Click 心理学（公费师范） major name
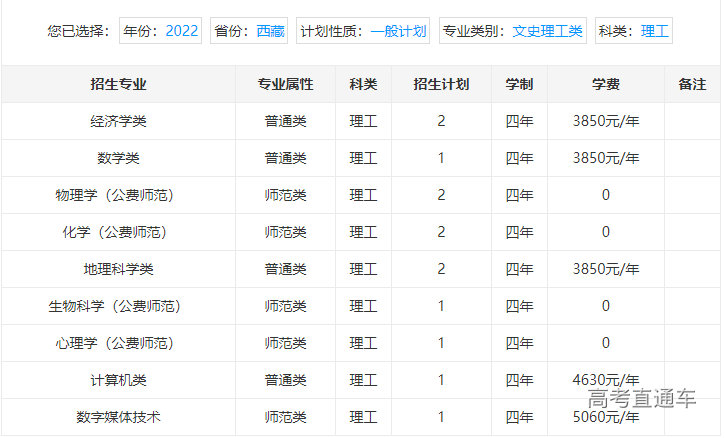This screenshot has width=725, height=438. click(x=118, y=343)
